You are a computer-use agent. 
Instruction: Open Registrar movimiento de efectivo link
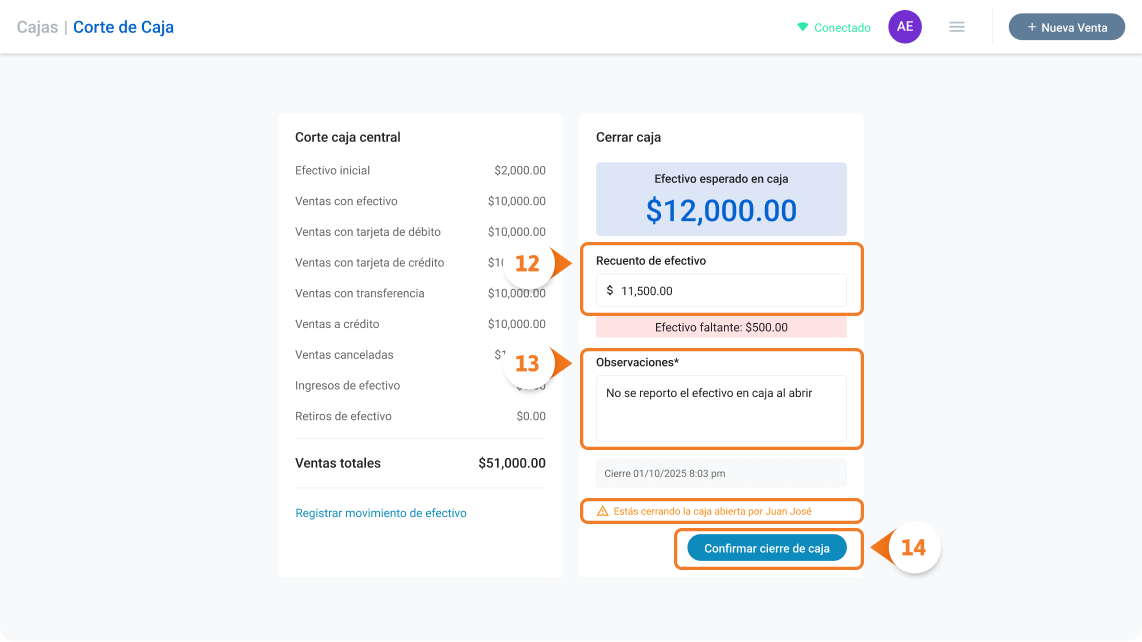tap(381, 513)
